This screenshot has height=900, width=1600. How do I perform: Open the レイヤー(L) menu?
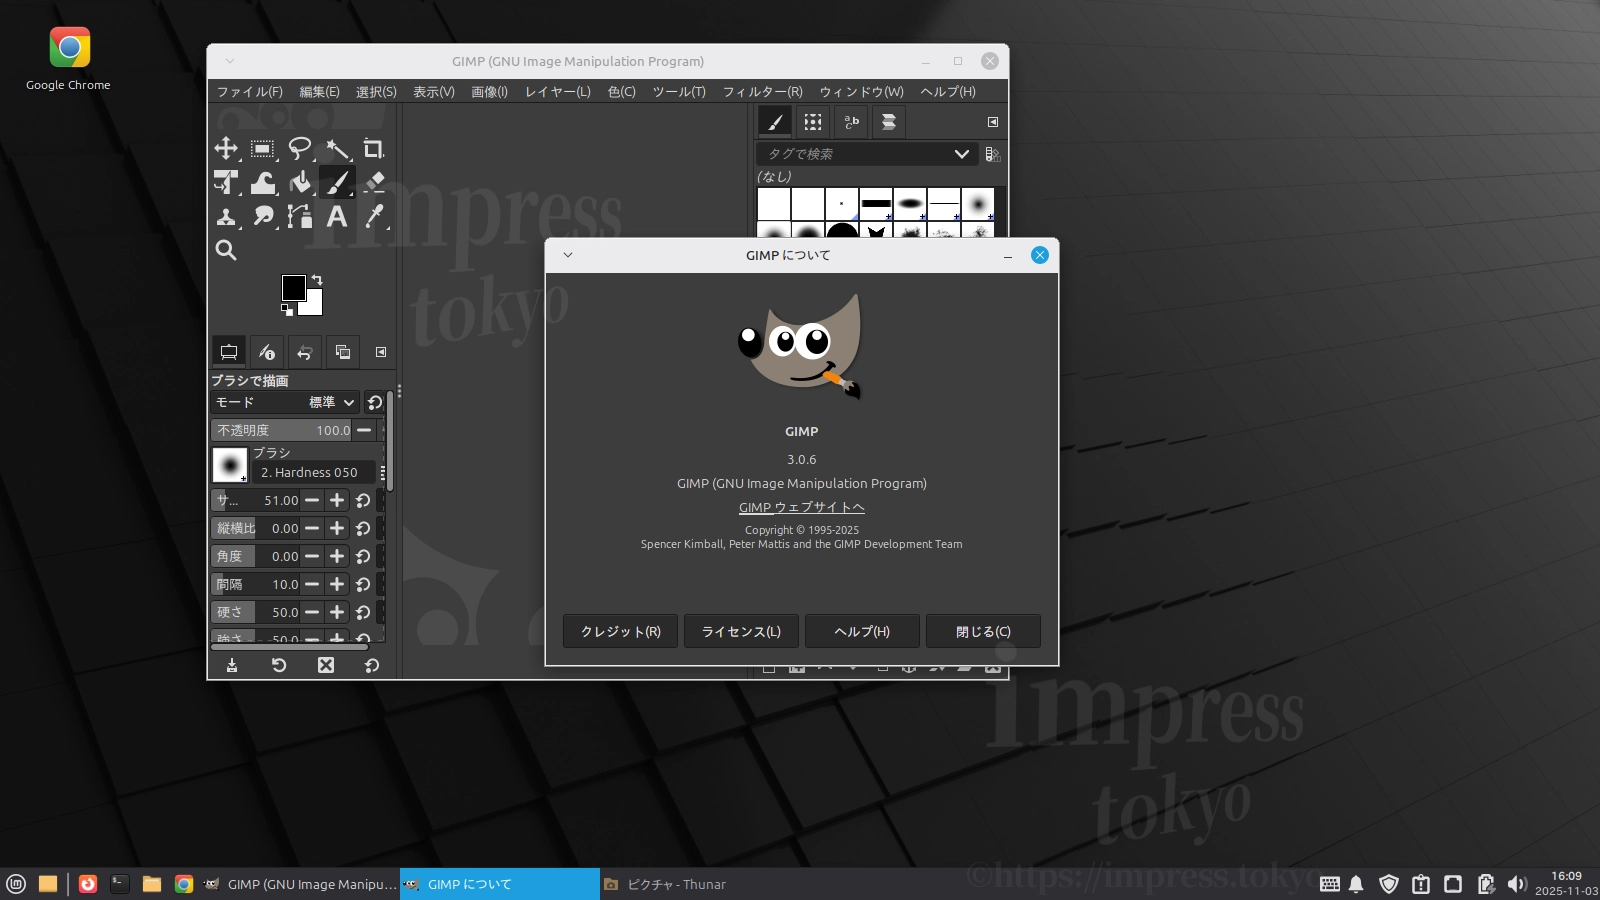(558, 92)
